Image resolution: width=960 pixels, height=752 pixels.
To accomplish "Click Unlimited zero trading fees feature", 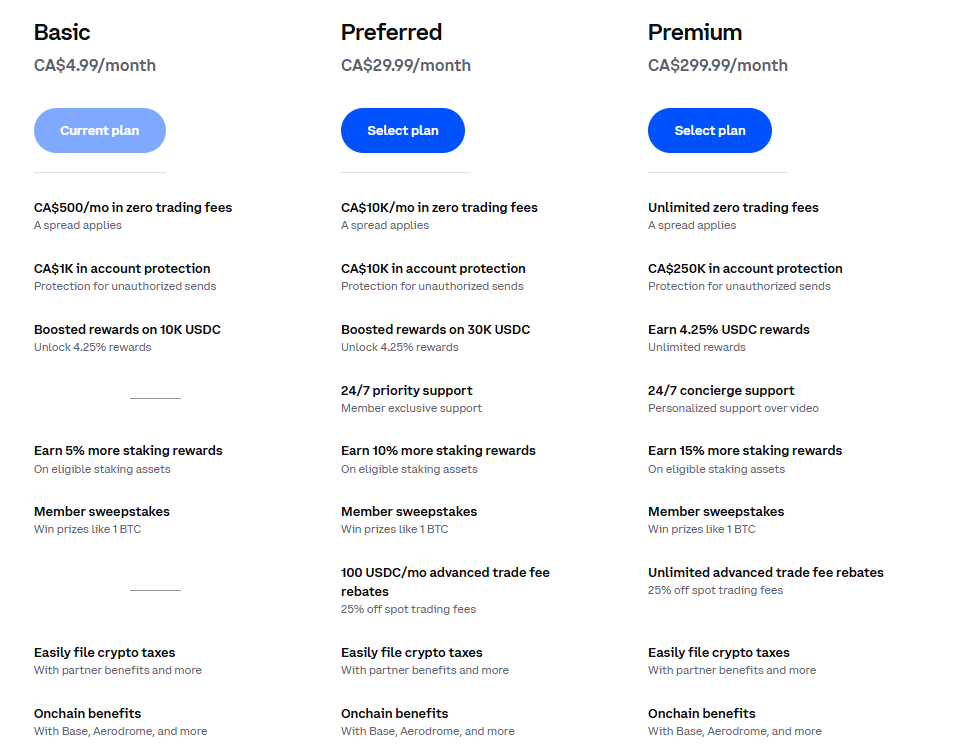I will click(x=733, y=208).
